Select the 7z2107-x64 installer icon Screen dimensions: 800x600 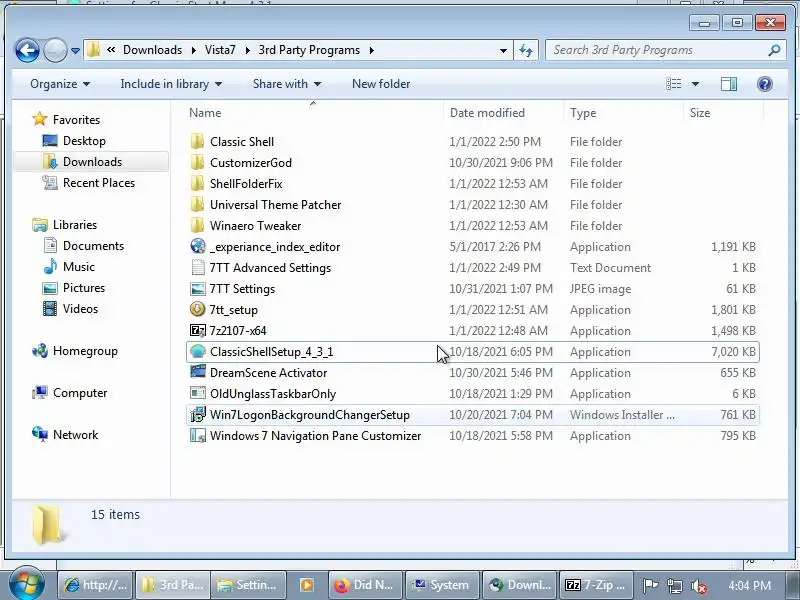pos(197,331)
